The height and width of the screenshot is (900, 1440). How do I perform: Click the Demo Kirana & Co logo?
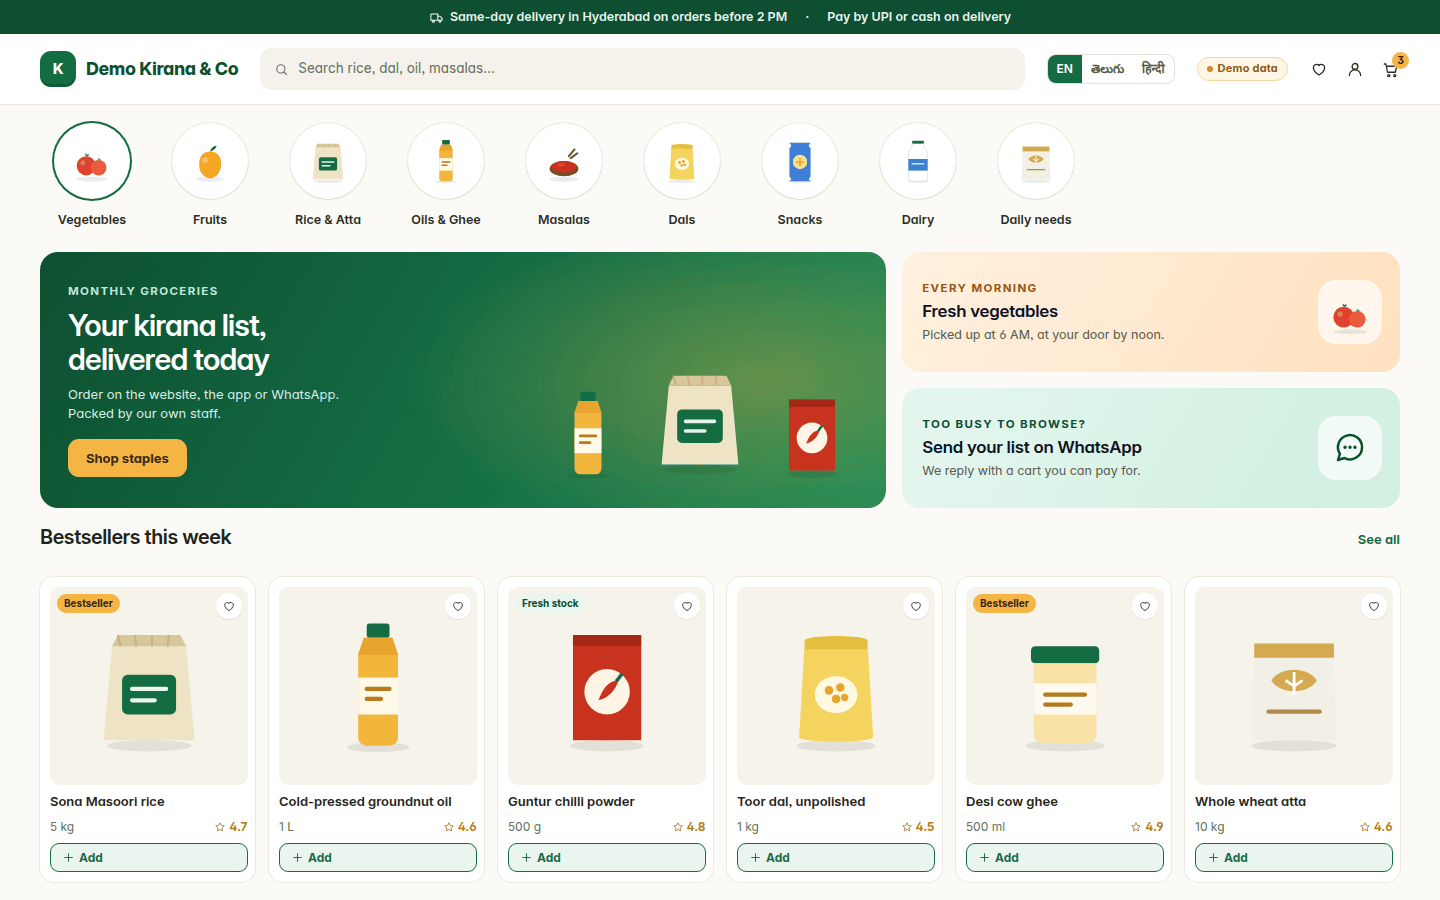(139, 69)
